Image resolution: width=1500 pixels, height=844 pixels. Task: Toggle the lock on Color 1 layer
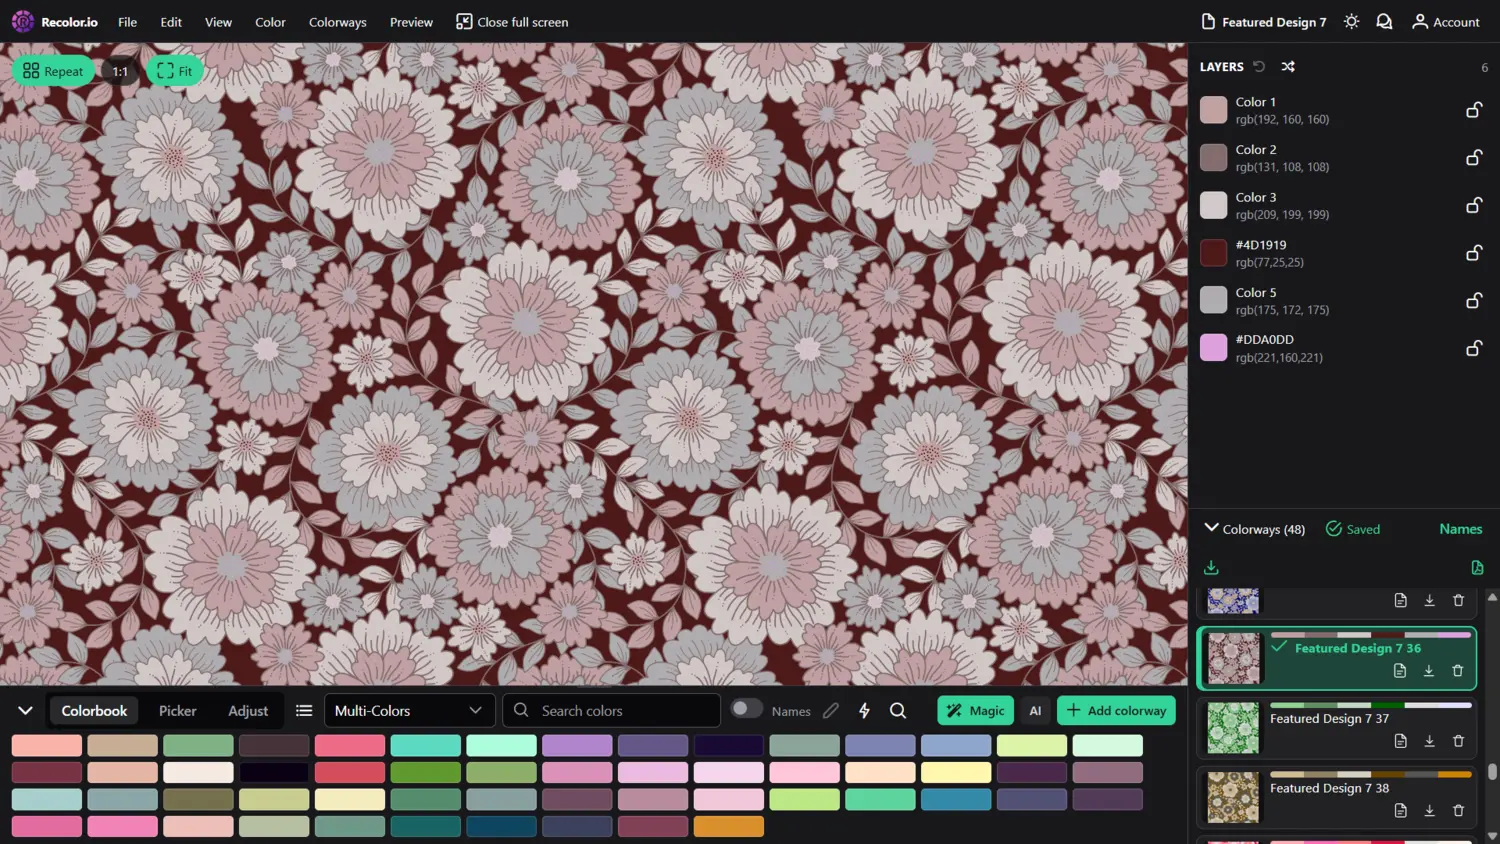coord(1474,110)
